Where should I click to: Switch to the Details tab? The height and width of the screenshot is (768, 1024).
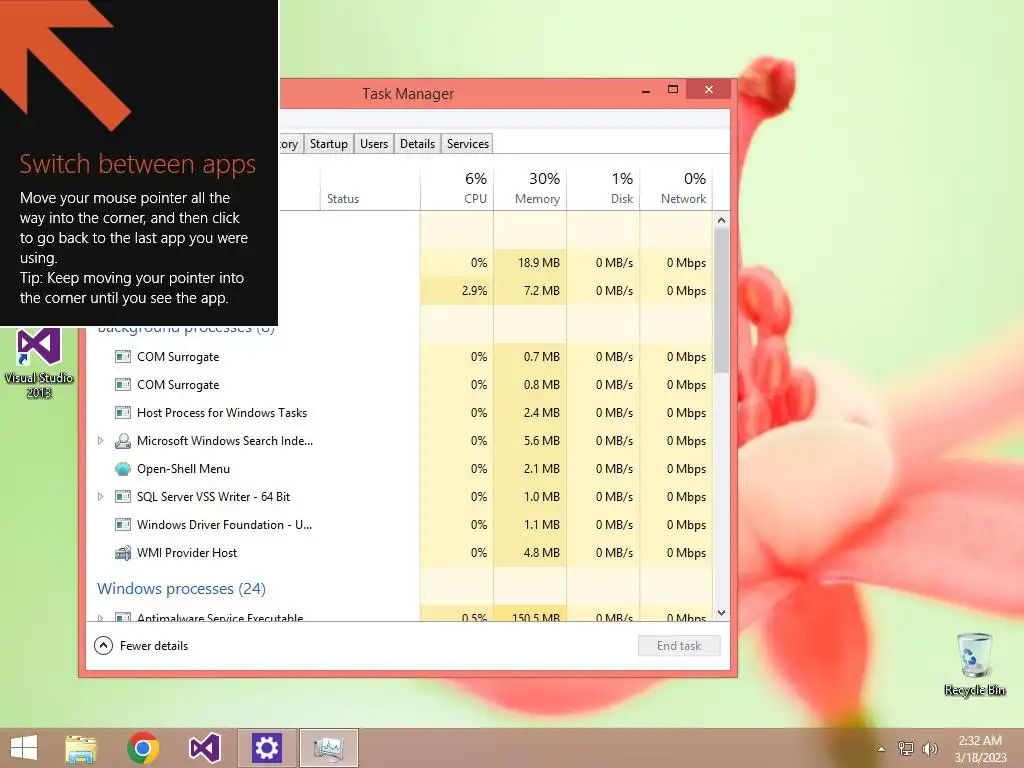pos(417,144)
